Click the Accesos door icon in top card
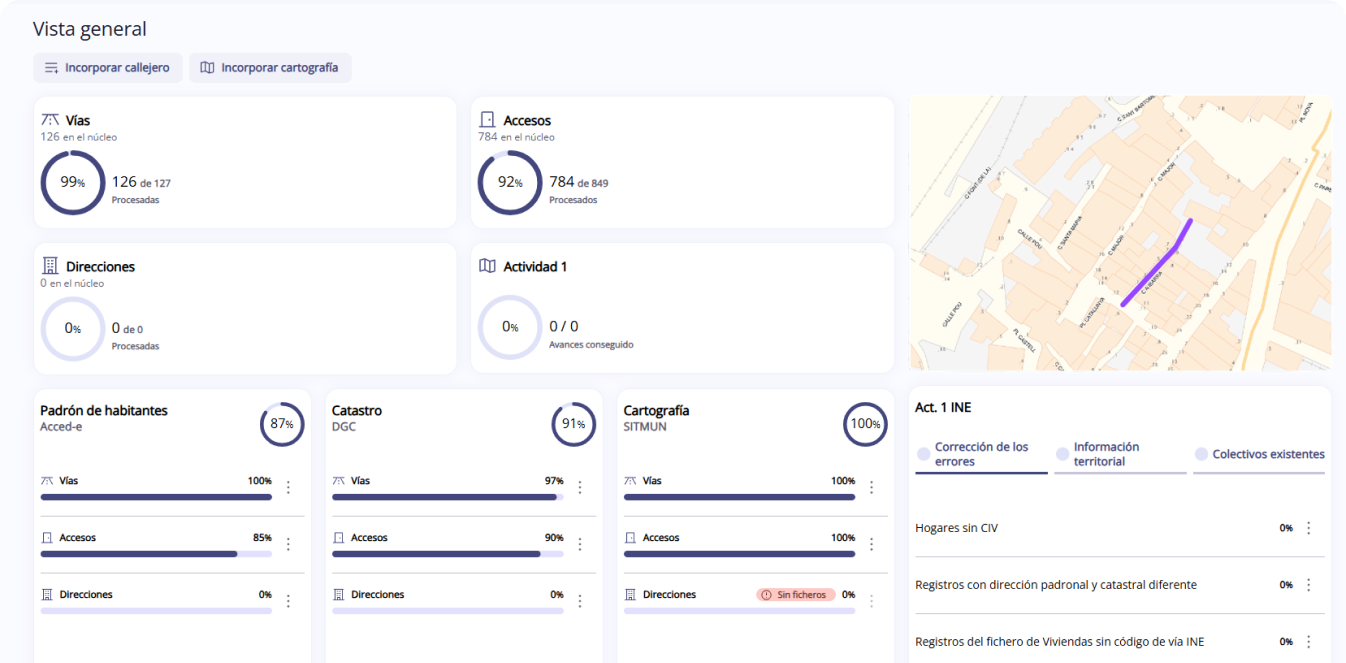Screen dimensions: 1346x663 tap(488, 120)
